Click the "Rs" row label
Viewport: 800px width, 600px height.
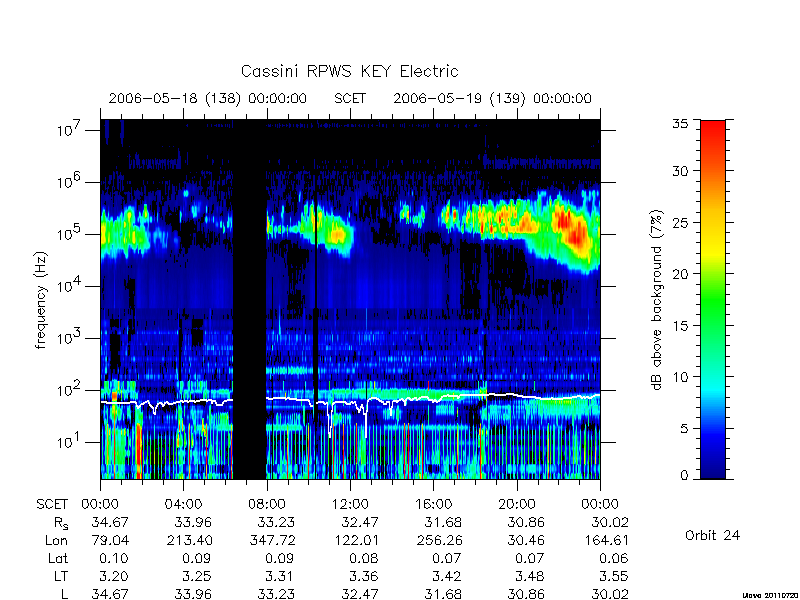[x=61, y=523]
